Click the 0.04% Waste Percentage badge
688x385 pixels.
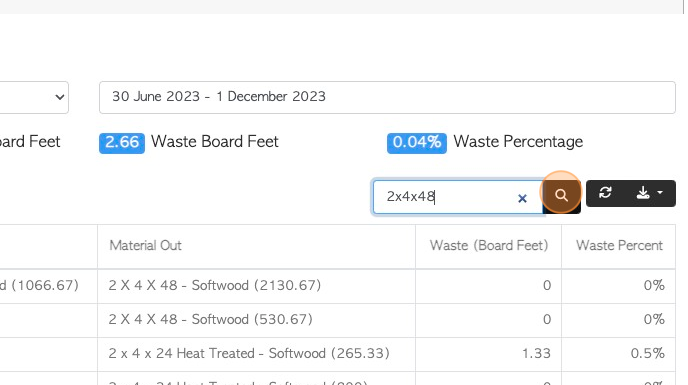[417, 143]
